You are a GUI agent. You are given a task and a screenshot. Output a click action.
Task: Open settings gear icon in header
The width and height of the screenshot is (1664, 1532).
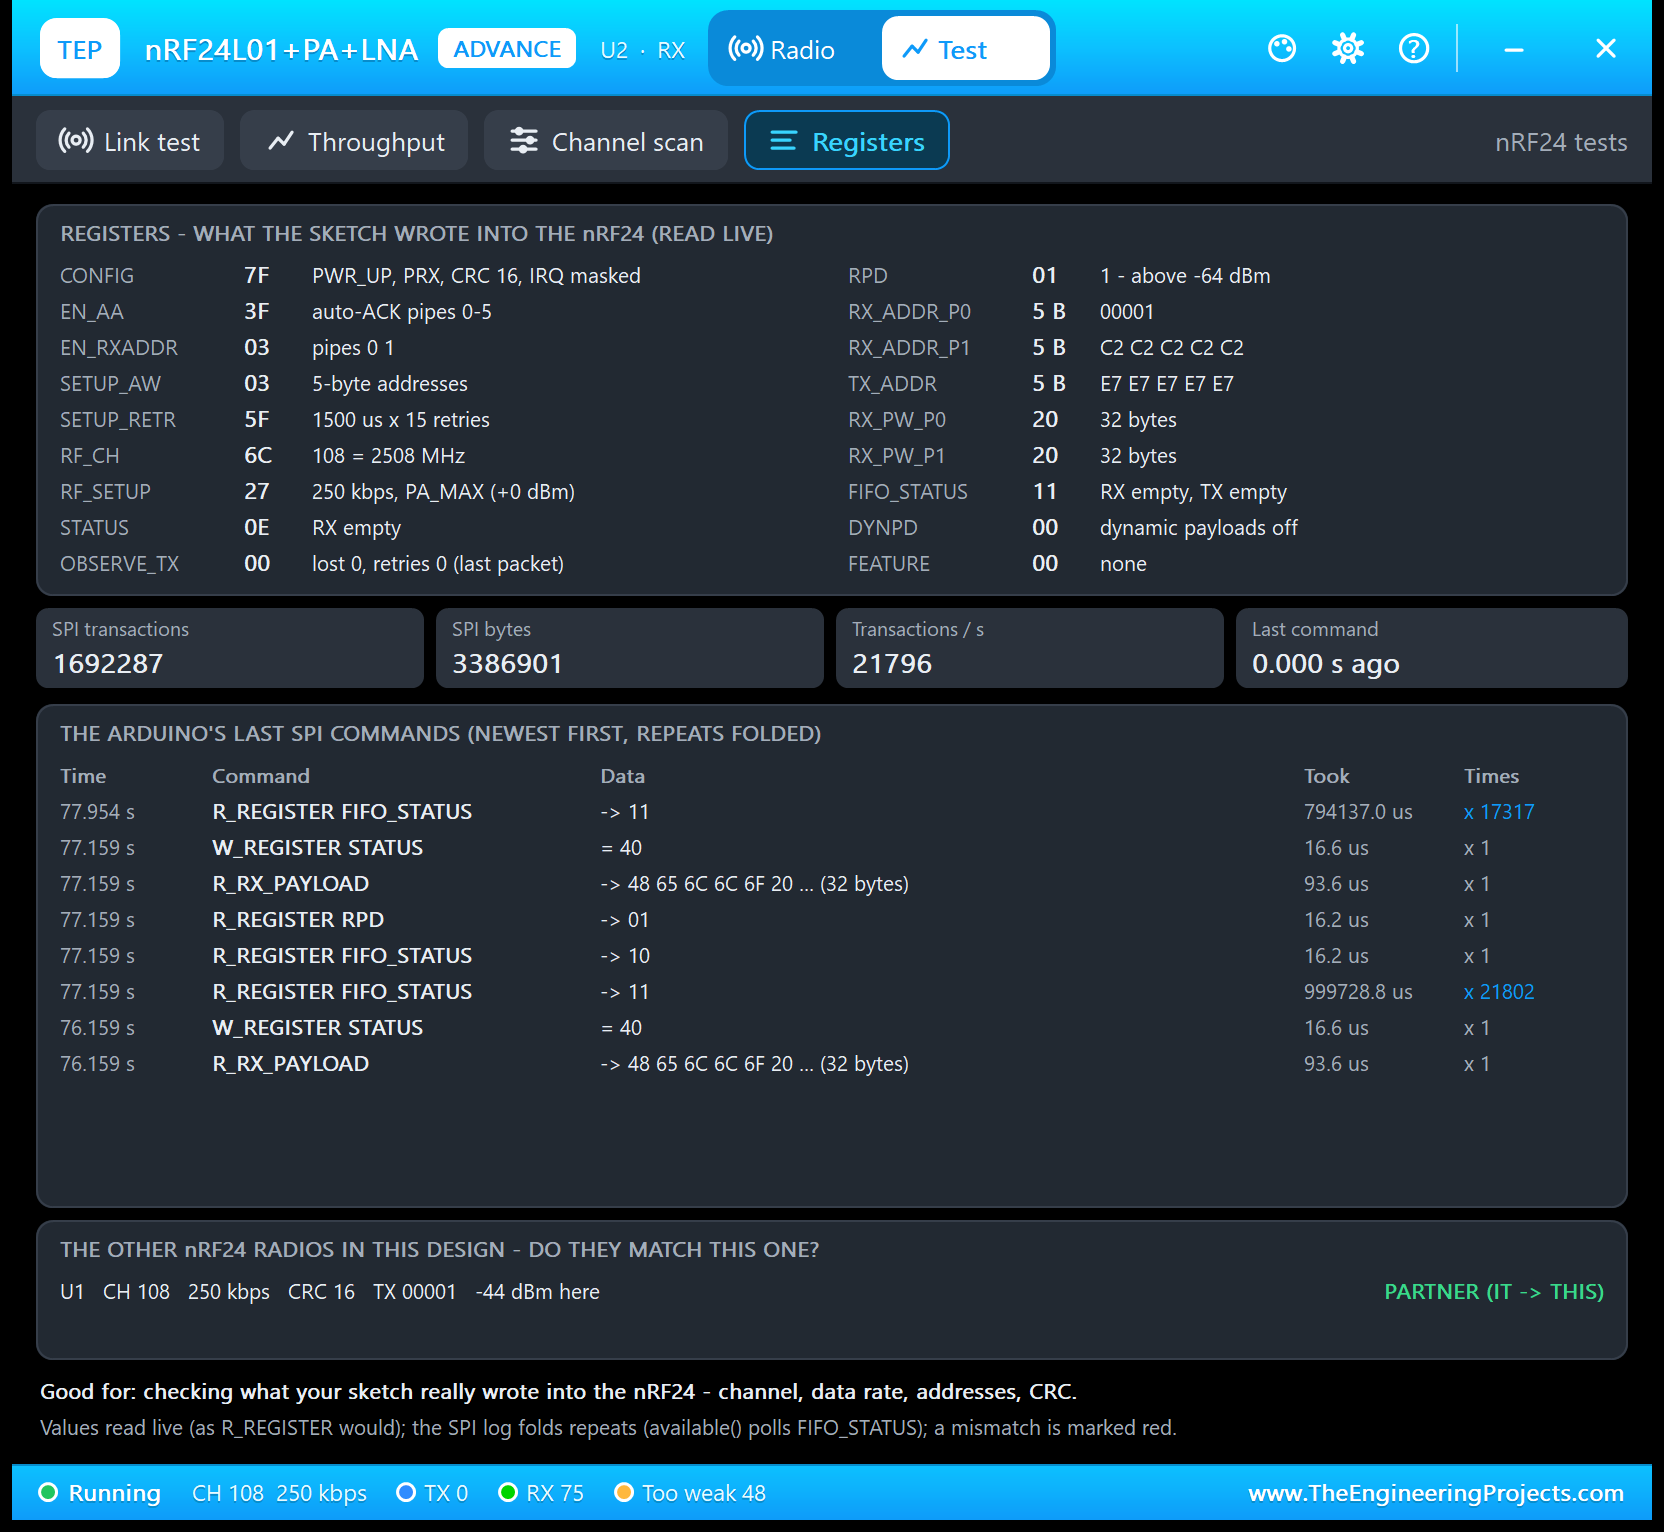click(1348, 48)
